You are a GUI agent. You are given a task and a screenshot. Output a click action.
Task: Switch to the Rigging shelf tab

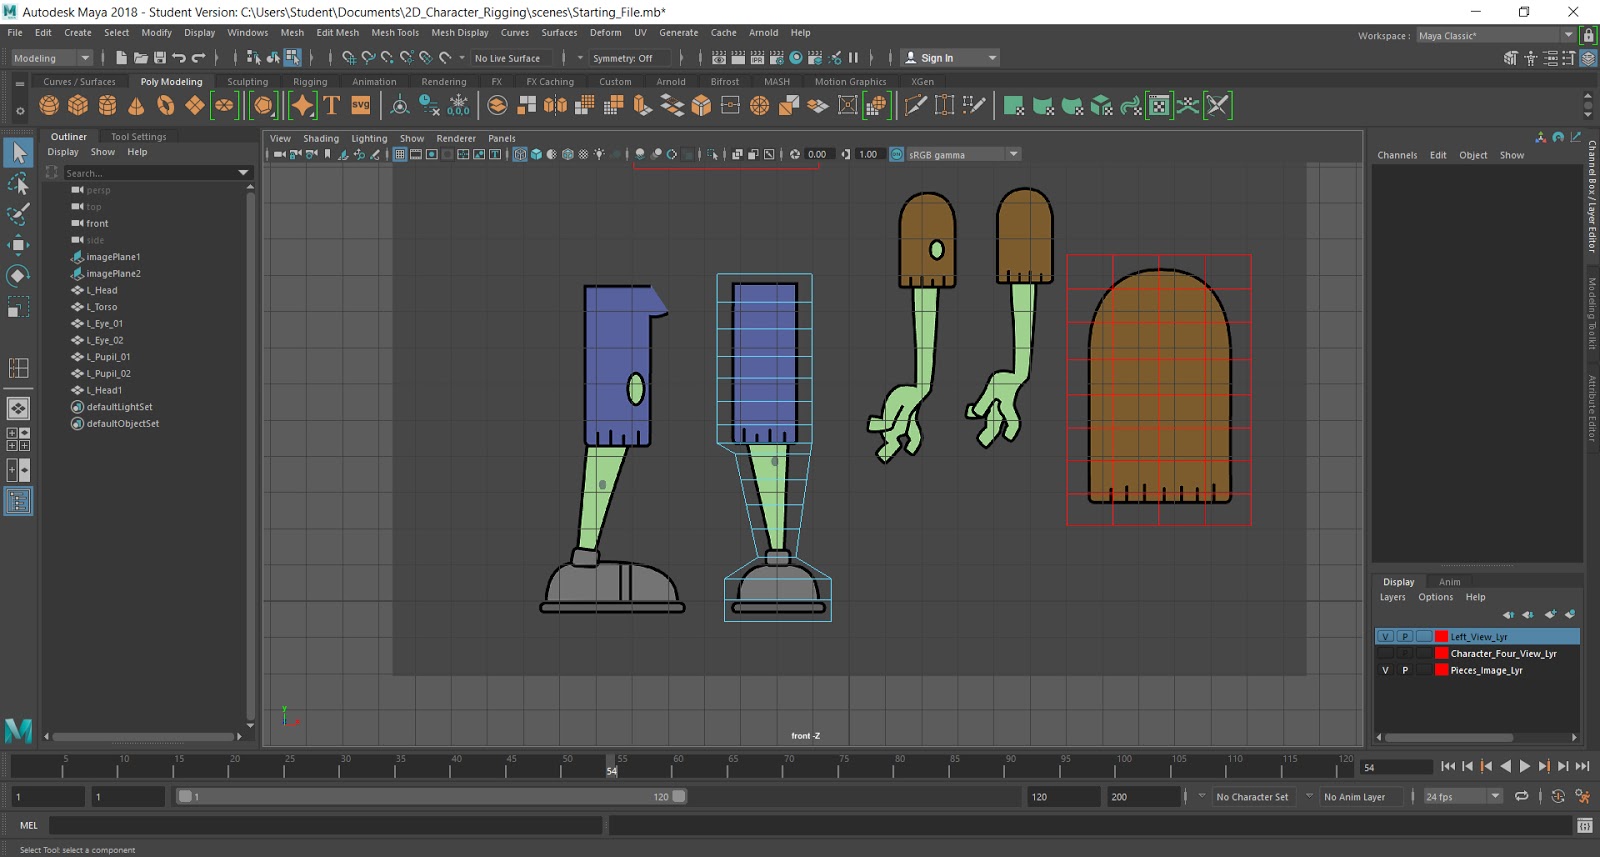click(x=310, y=82)
